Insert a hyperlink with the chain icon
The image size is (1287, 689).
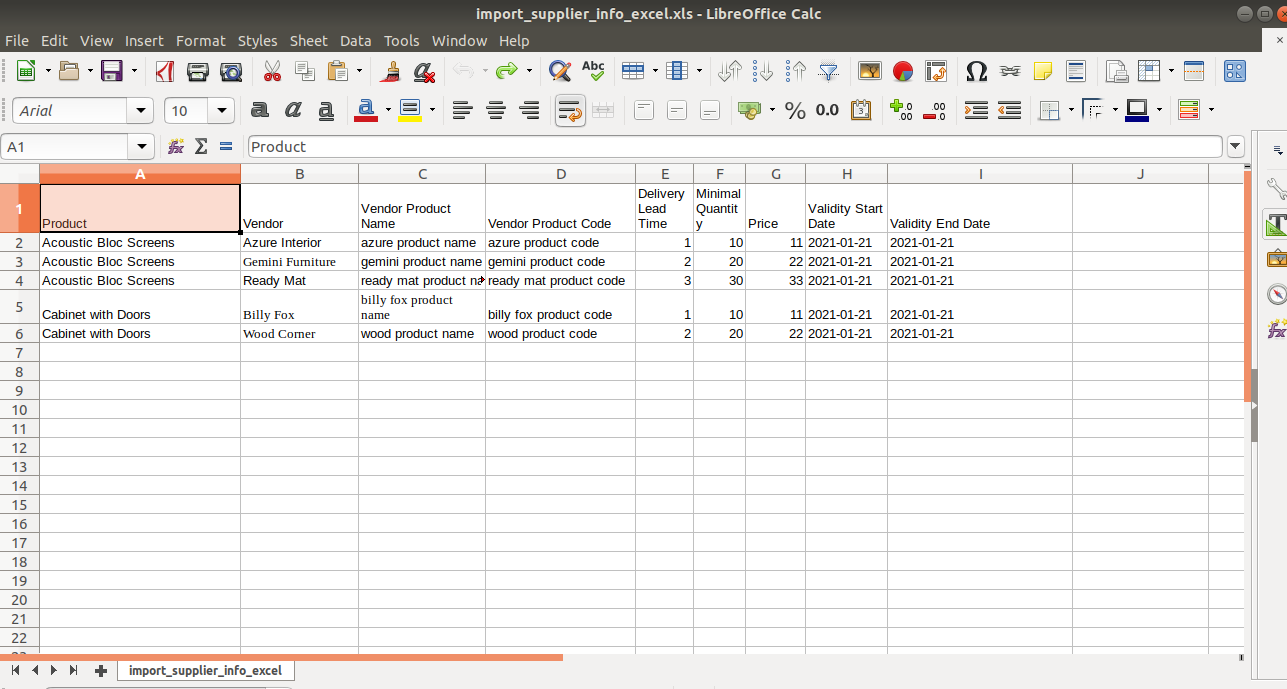coord(1010,71)
